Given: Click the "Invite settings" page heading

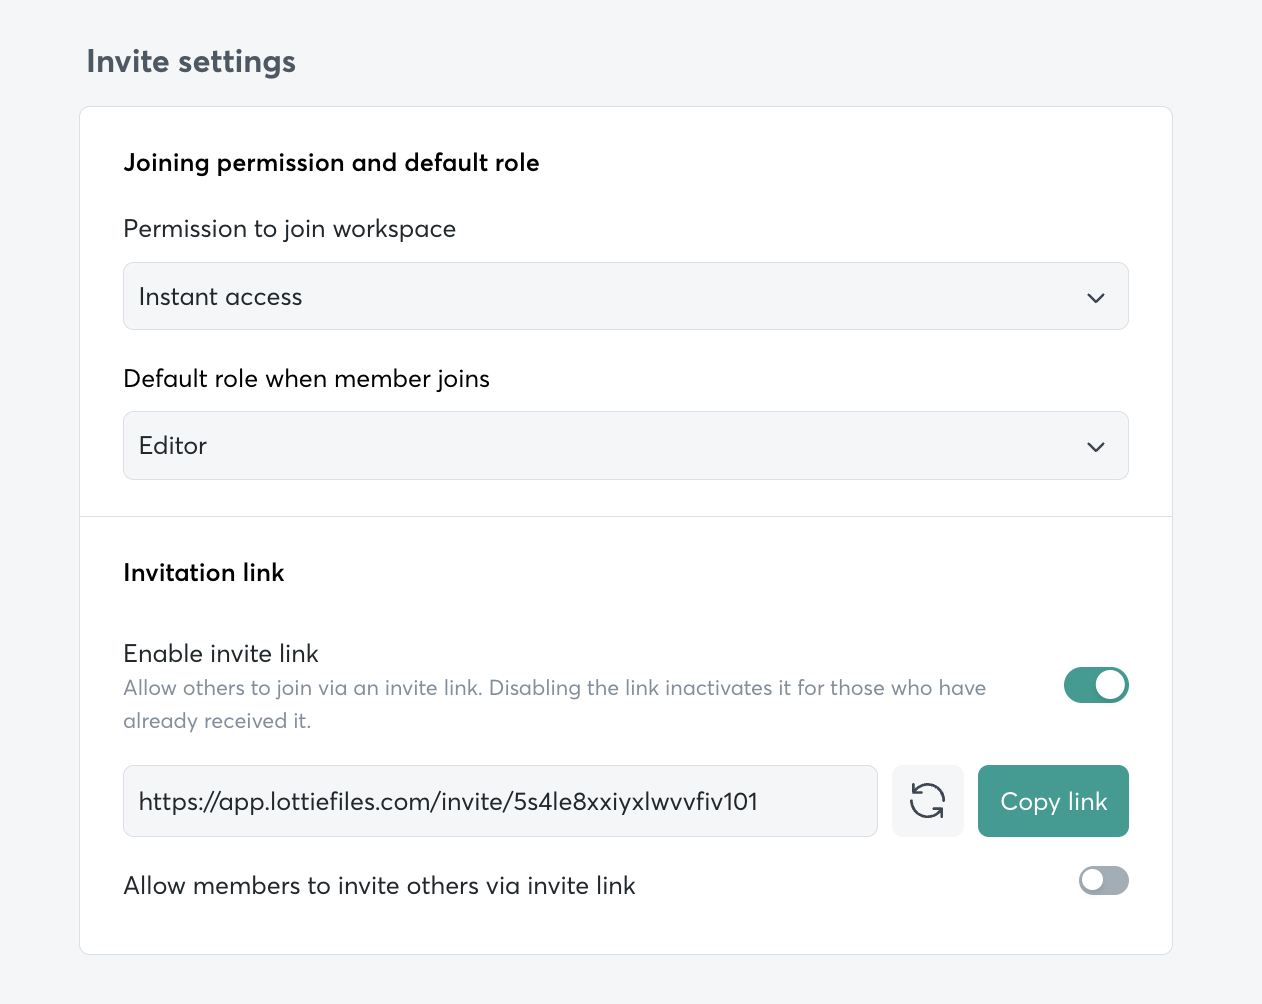Looking at the screenshot, I should (191, 62).
